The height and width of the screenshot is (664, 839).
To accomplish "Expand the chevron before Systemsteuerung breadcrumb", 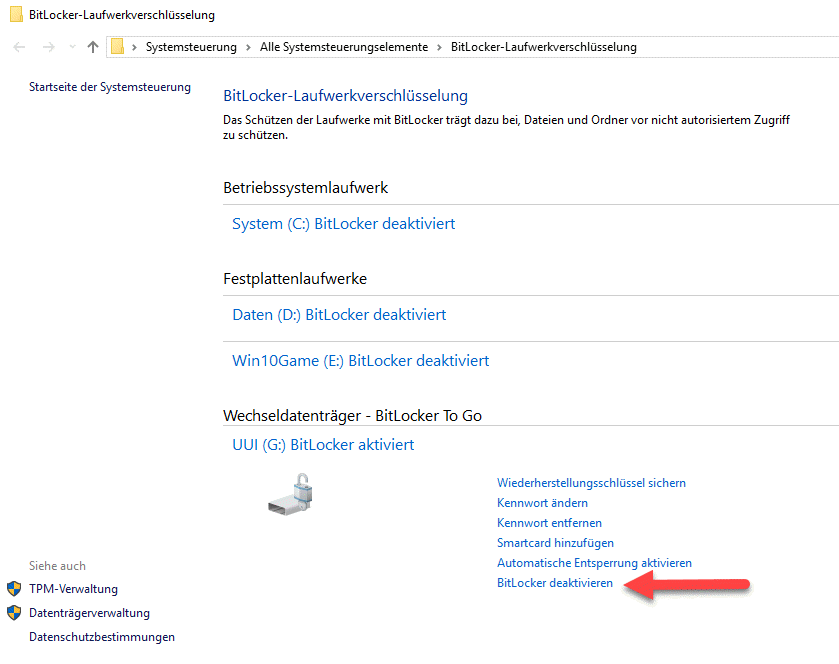I will pyautogui.click(x=135, y=47).
